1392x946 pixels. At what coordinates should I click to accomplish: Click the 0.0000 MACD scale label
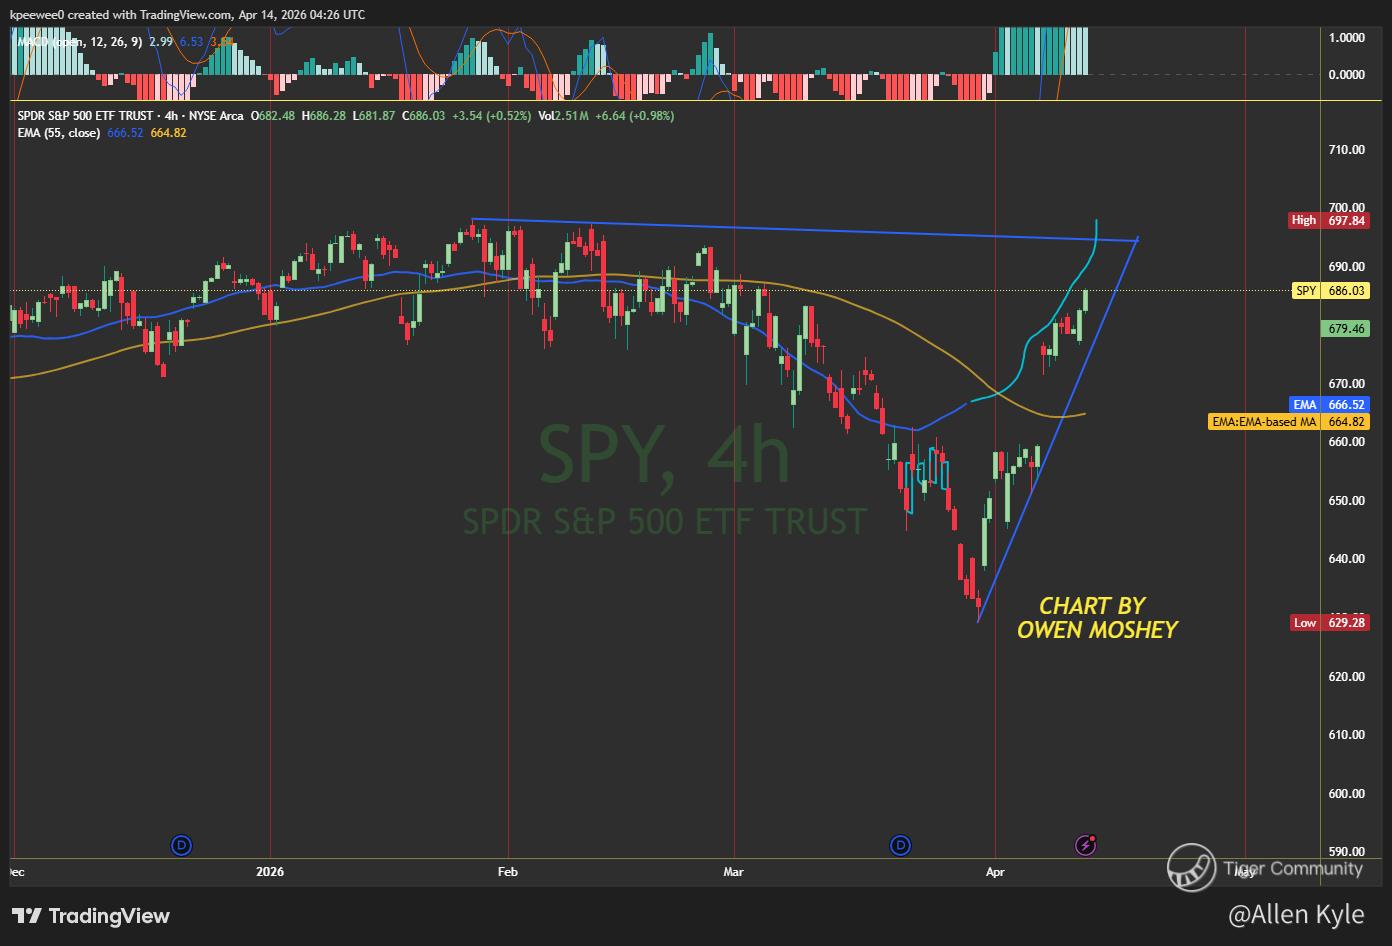(x=1346, y=75)
